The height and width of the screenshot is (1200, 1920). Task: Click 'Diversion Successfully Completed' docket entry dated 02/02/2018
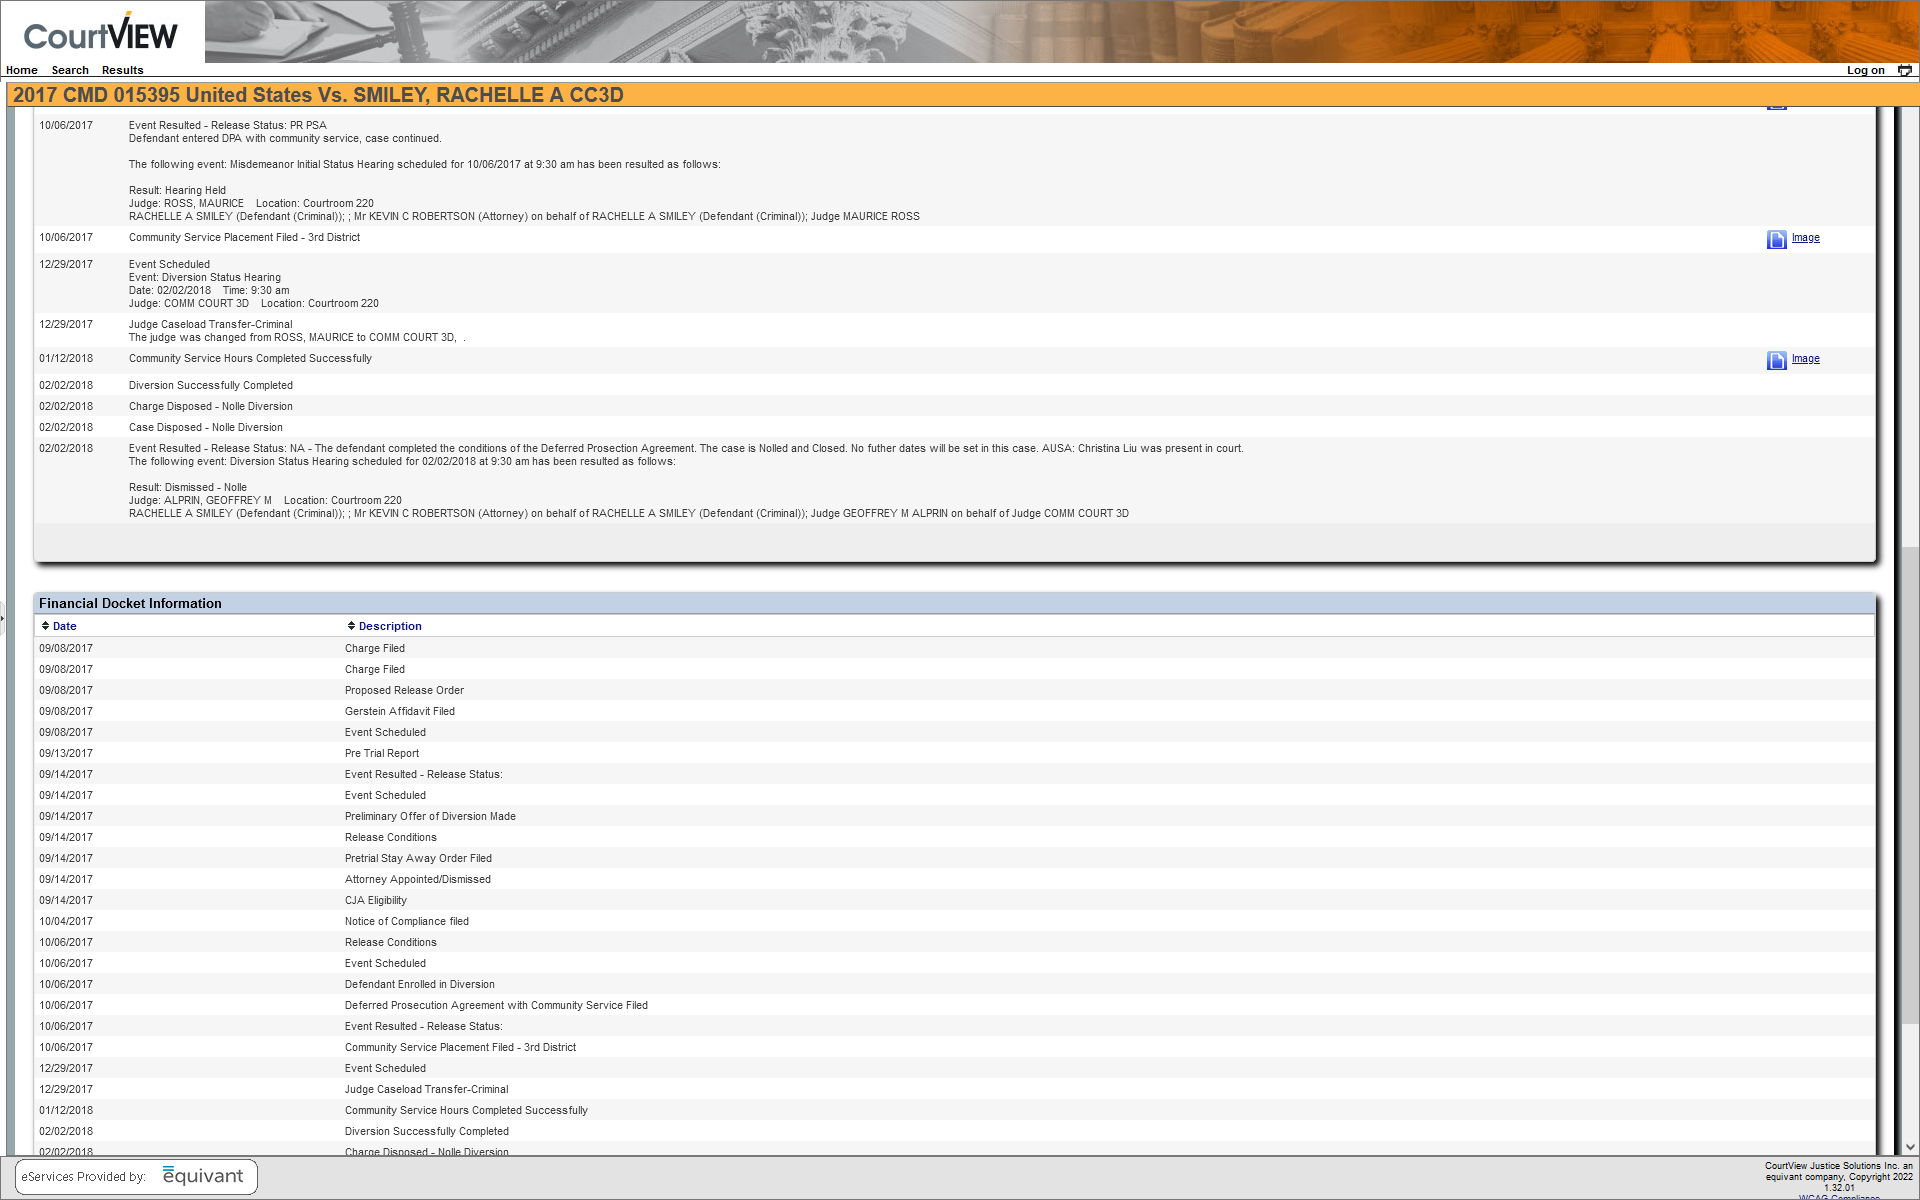pyautogui.click(x=210, y=385)
